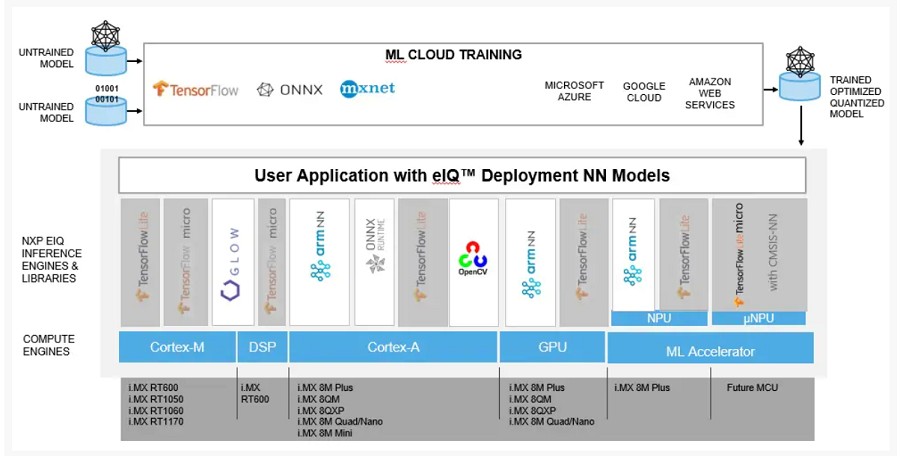Image resolution: width=900 pixels, height=456 pixels.
Task: Select i.MX RT600 under the Cortex-M column
Action: point(153,388)
